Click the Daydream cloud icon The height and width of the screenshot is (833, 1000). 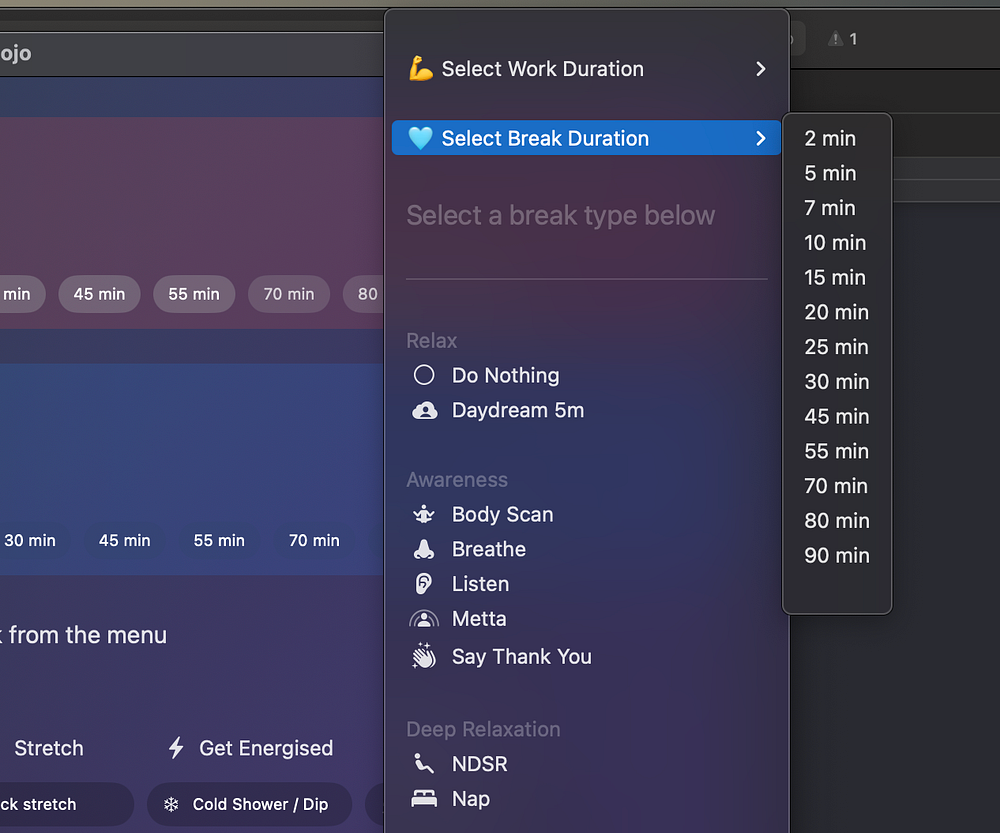(x=424, y=410)
